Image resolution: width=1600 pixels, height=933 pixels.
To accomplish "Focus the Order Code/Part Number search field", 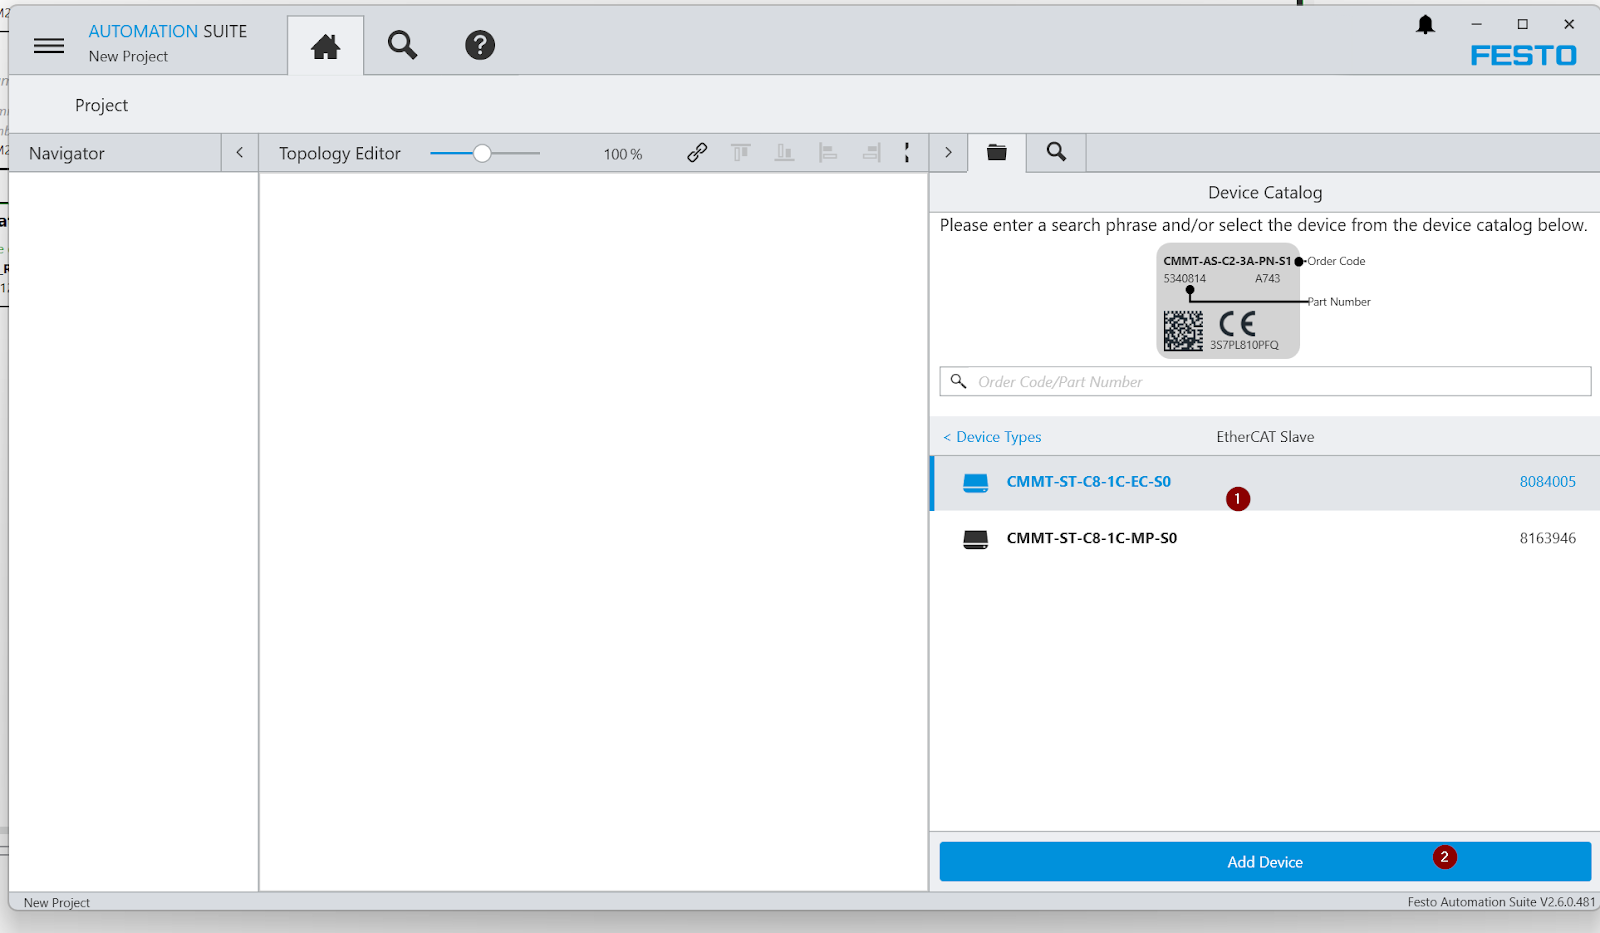I will tap(1265, 381).
